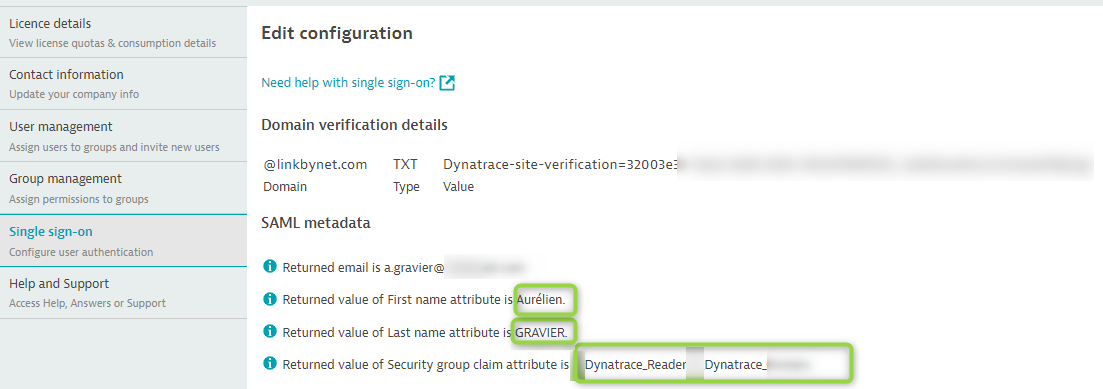Open User management page
This screenshot has height=389, width=1103.
[x=123, y=136]
